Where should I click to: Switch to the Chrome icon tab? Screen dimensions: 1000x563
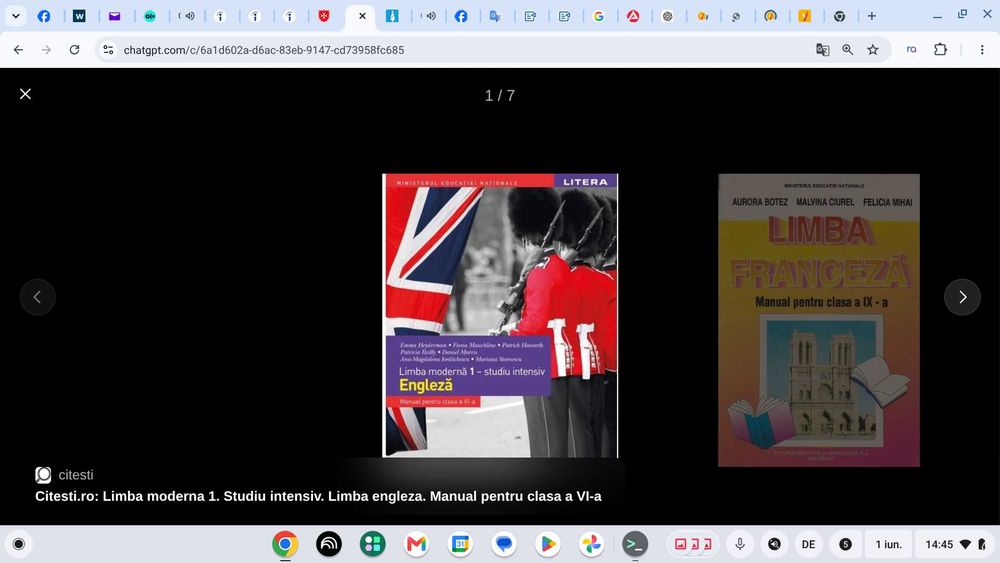(x=839, y=16)
